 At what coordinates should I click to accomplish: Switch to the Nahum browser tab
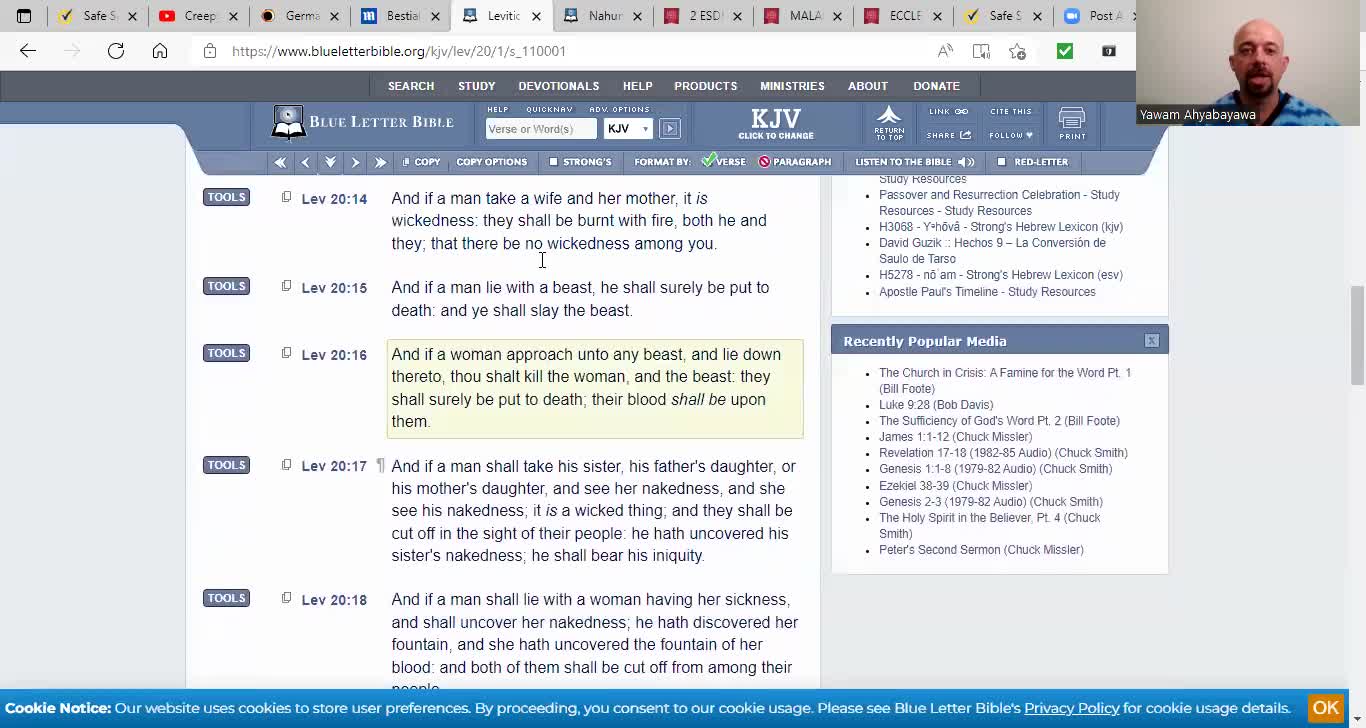point(603,16)
